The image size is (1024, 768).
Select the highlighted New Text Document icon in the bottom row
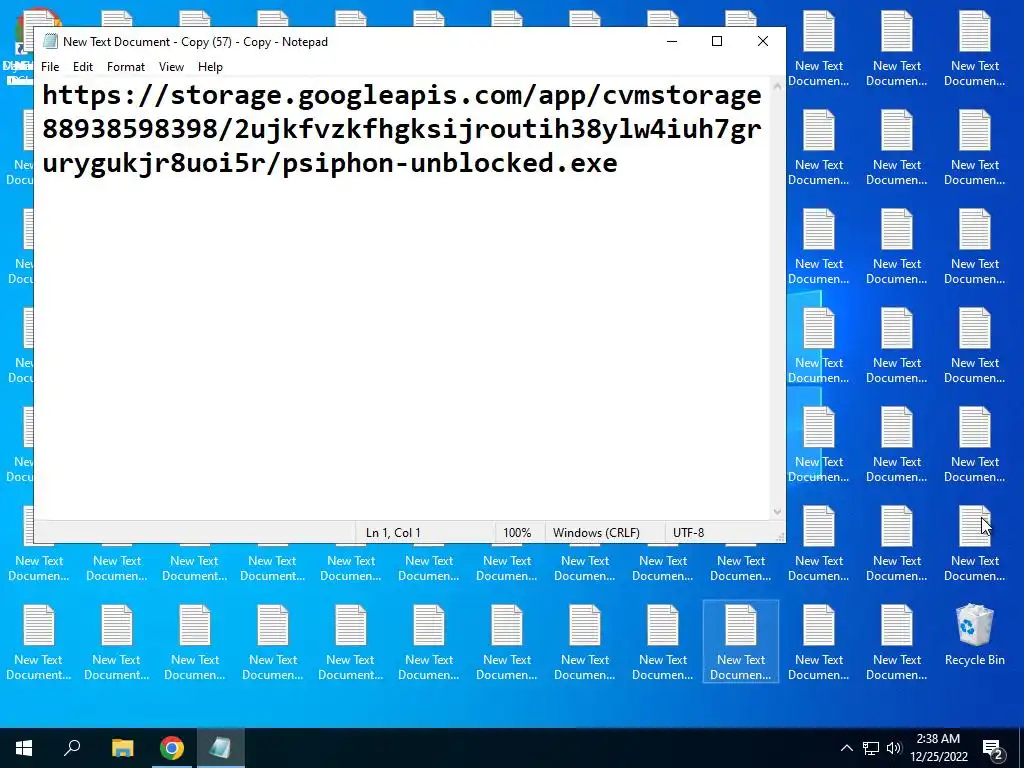(741, 641)
